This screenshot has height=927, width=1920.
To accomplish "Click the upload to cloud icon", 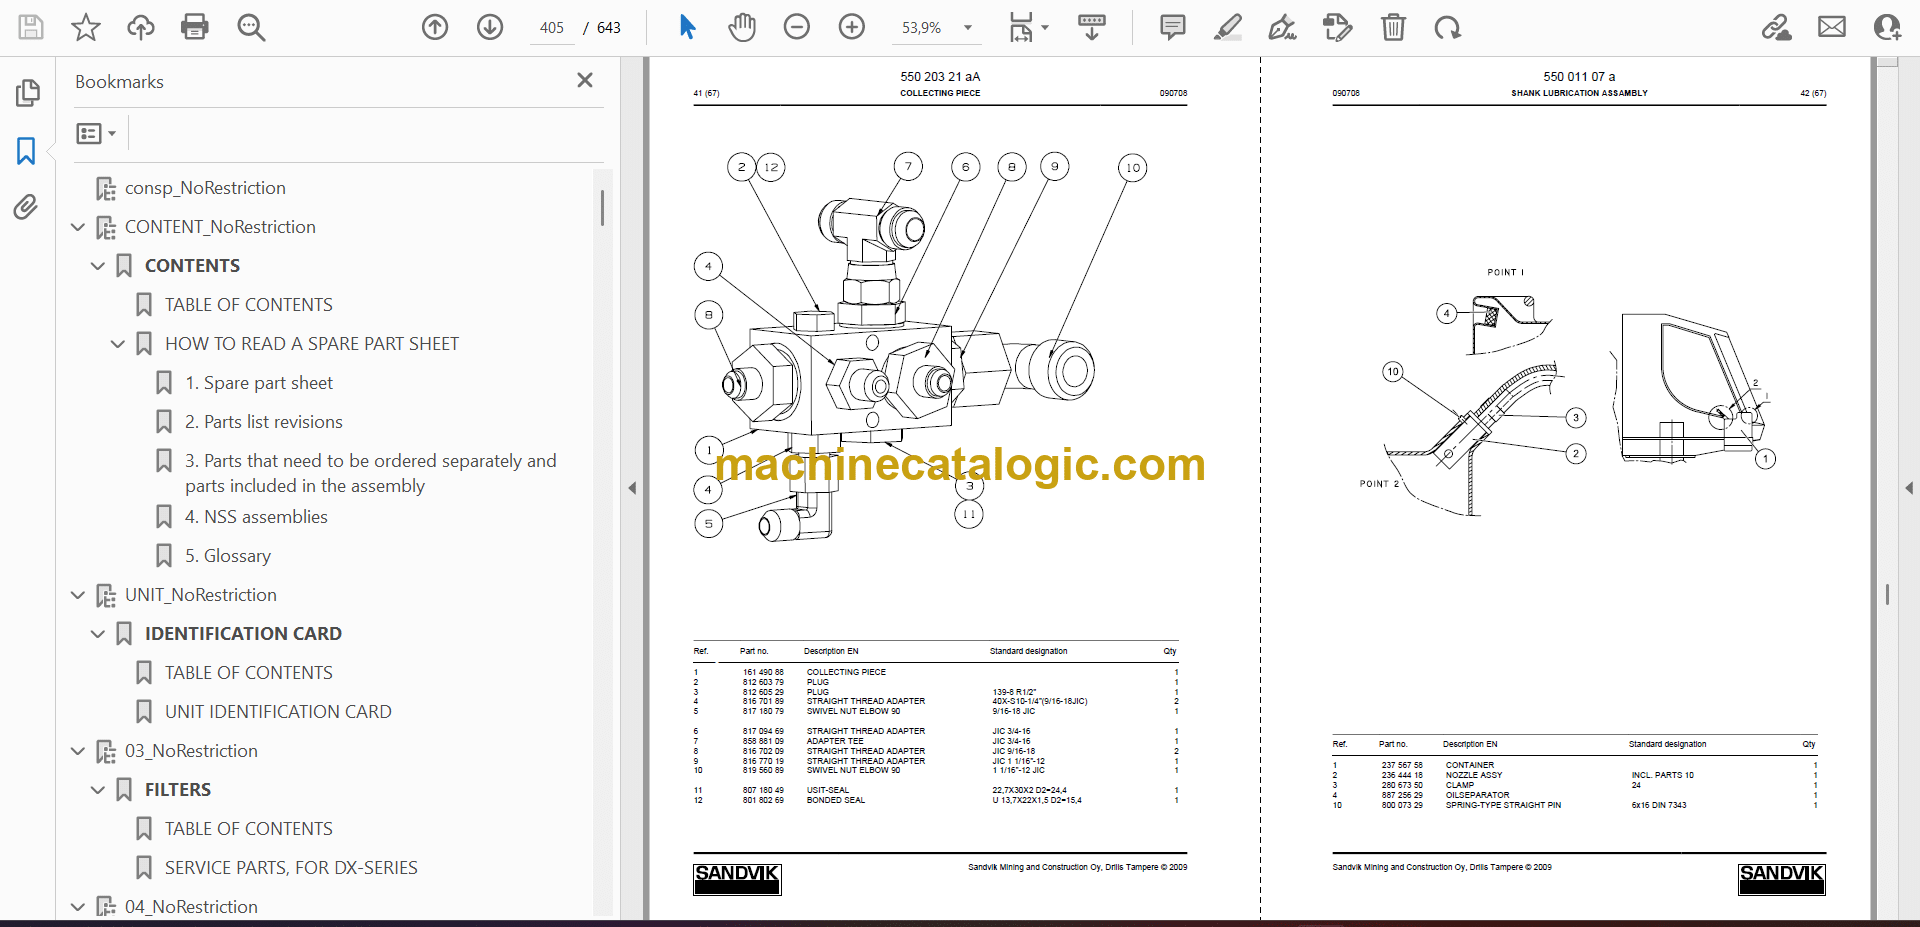I will coord(141,27).
